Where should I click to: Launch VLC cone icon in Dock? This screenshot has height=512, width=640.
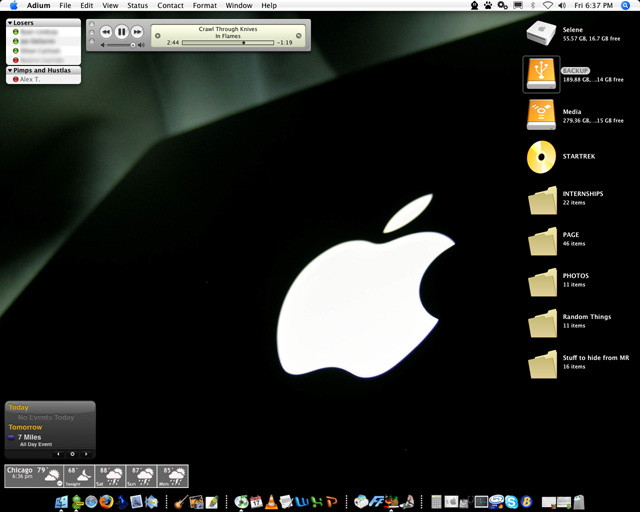coord(271,501)
